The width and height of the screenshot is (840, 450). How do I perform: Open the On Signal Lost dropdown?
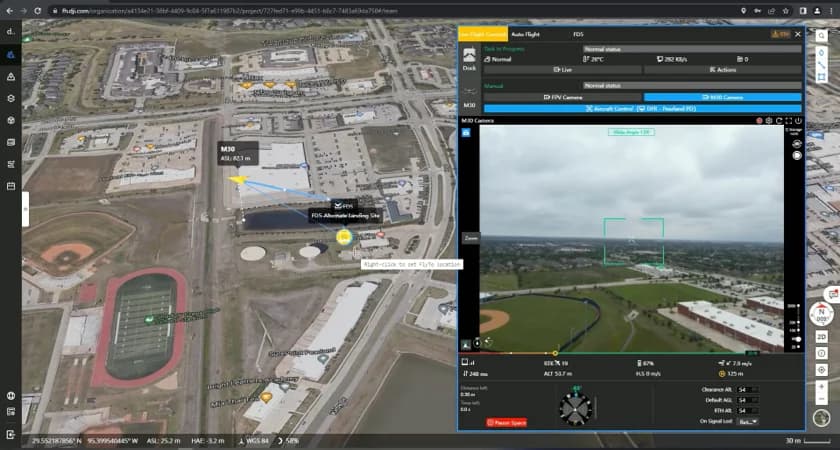click(747, 421)
